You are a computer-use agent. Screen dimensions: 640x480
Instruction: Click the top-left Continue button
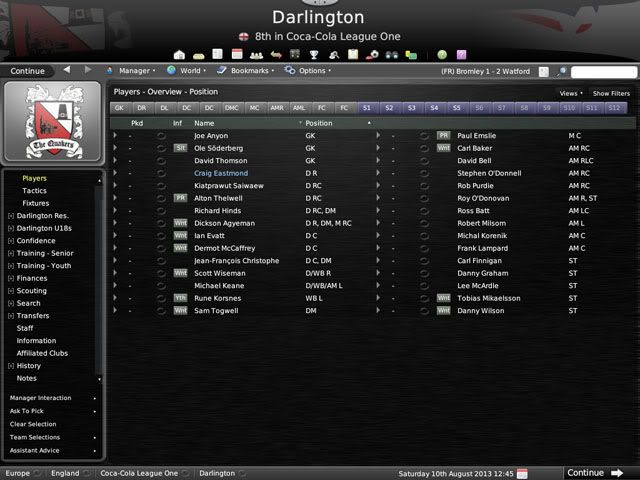point(27,71)
